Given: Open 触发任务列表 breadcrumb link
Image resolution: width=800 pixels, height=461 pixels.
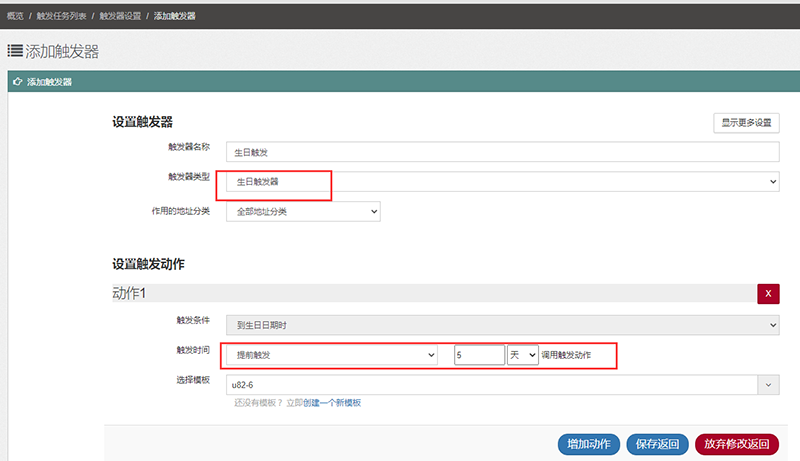Looking at the screenshot, I should coord(63,16).
